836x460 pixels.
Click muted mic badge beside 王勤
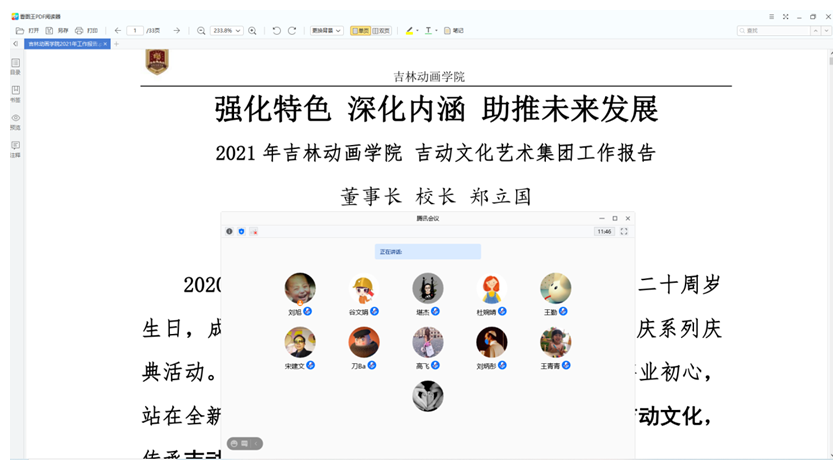563,311
